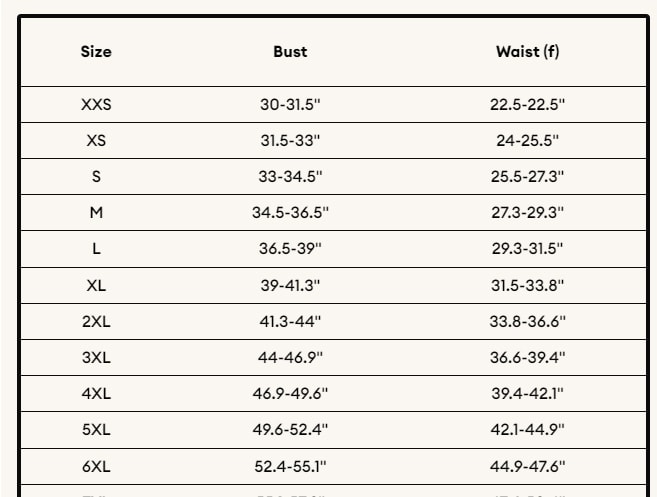Click the 24-25.5" waist measurement
The height and width of the screenshot is (497, 657).
[527, 140]
